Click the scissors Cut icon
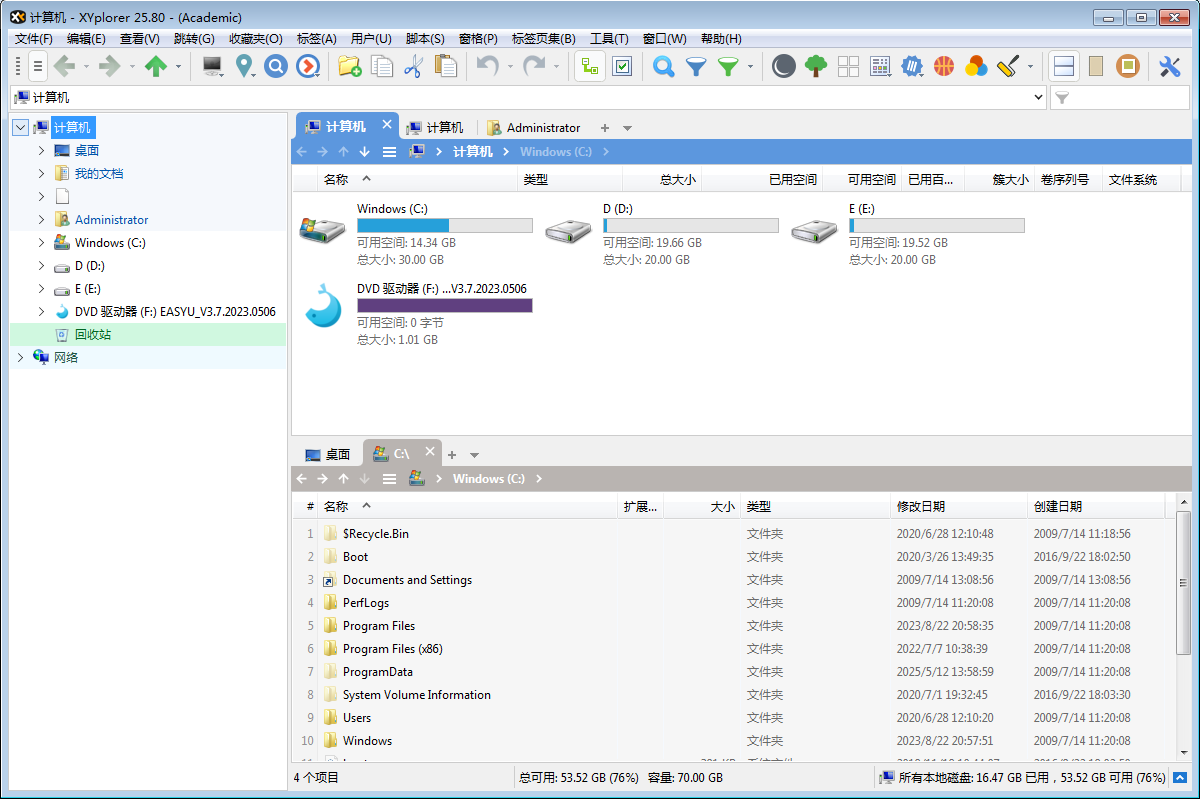 pyautogui.click(x=413, y=67)
